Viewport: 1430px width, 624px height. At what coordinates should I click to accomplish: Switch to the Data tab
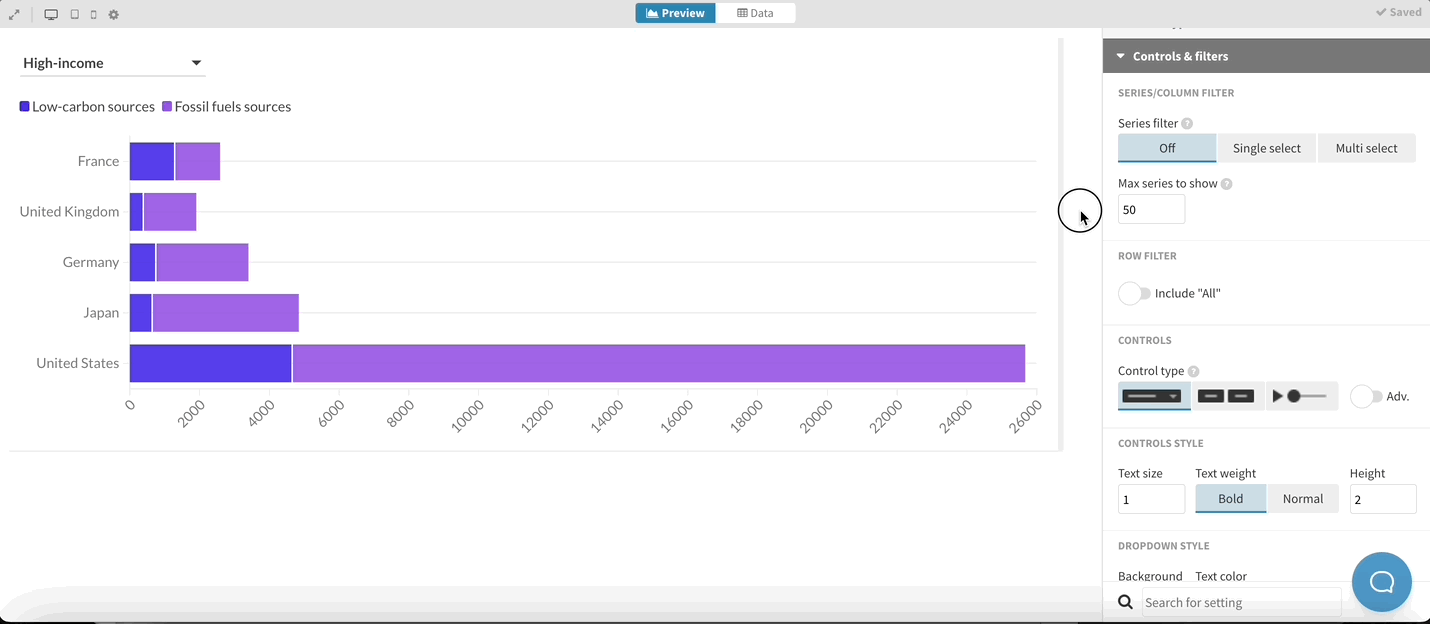(756, 12)
